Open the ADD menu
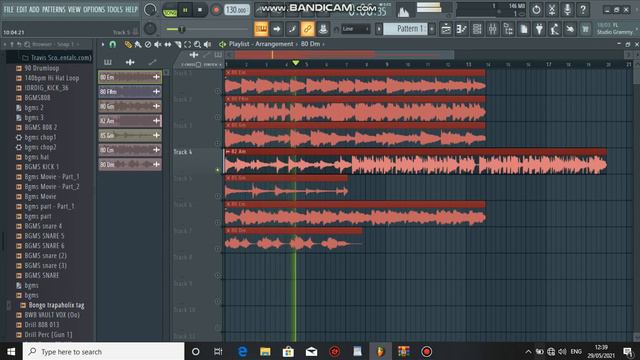Screen dimensions: 640x360 coord(34,9)
